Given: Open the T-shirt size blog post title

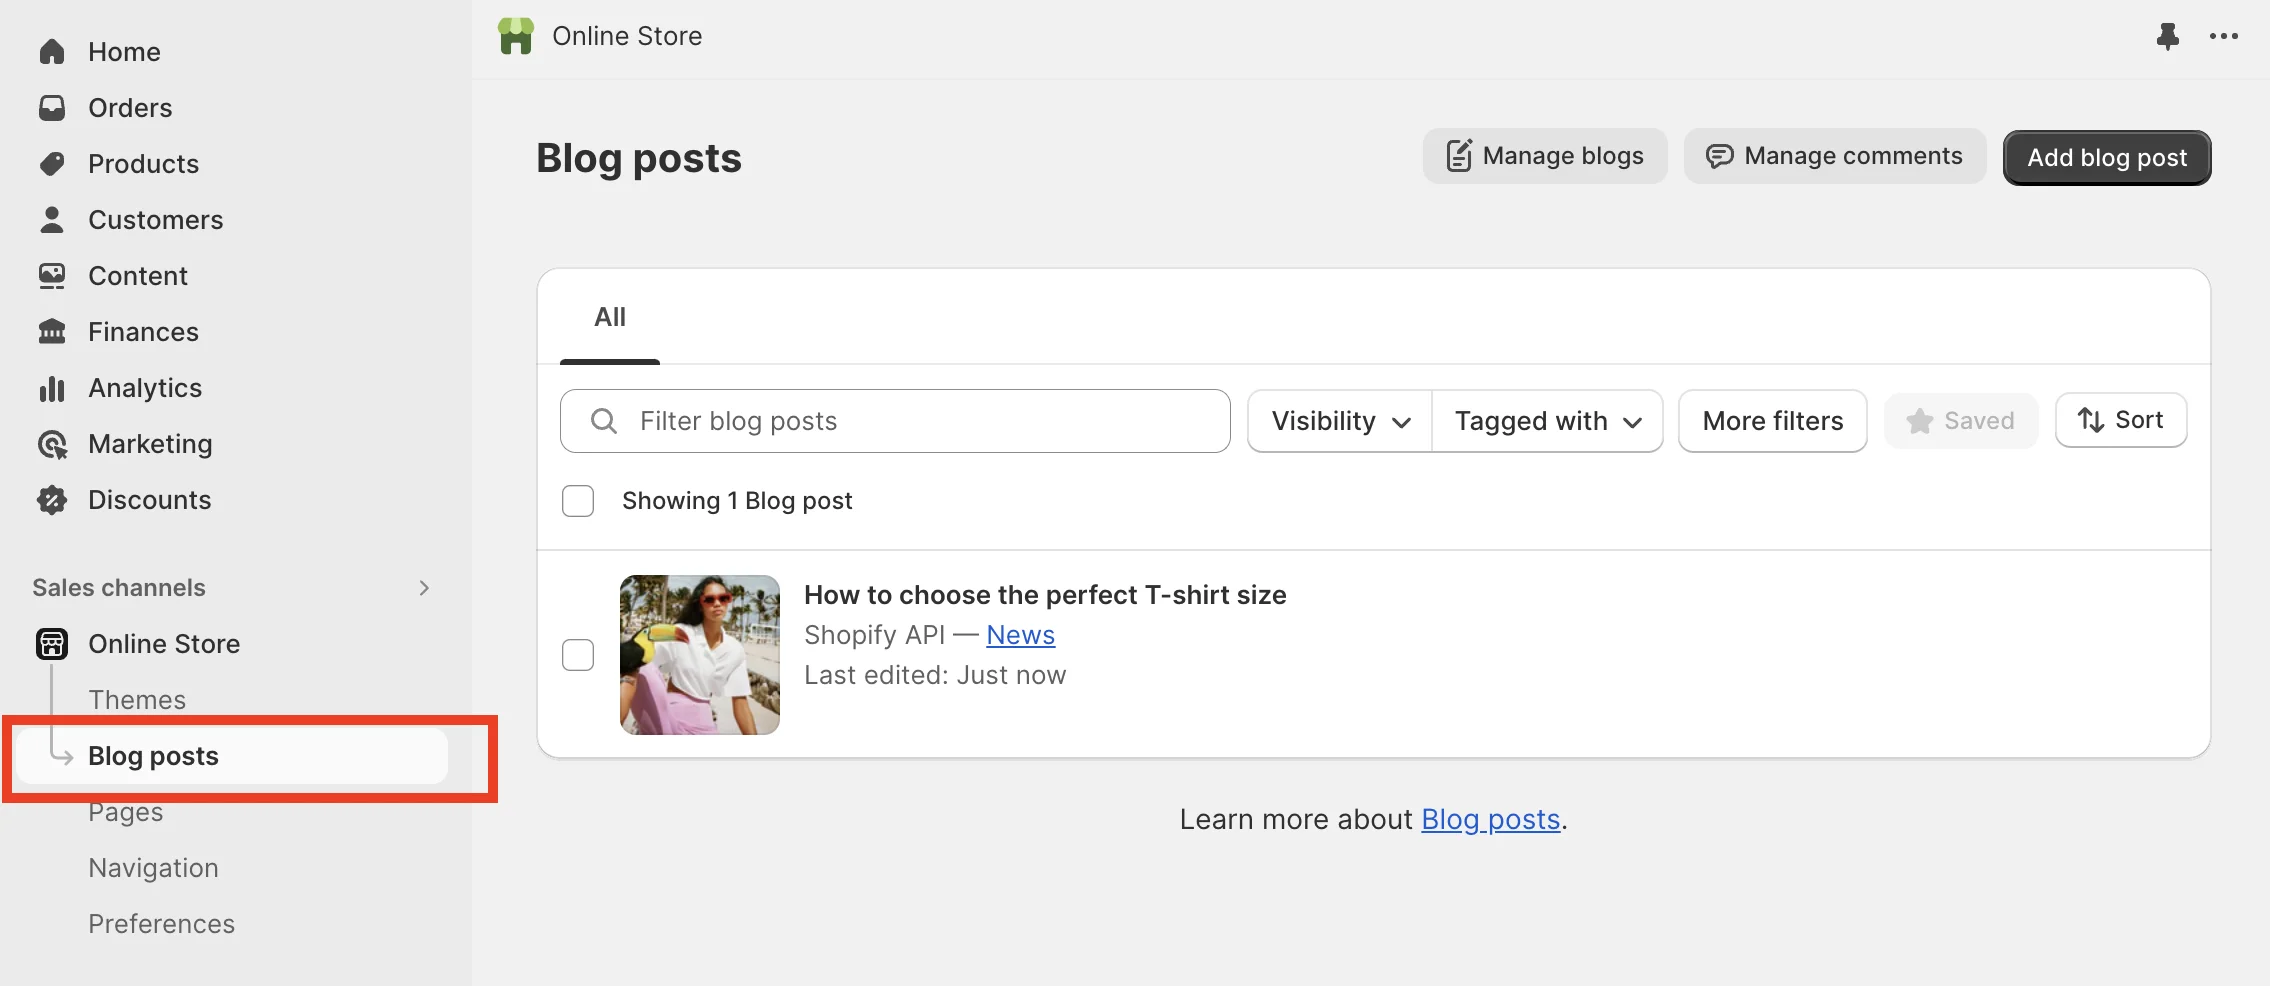Looking at the screenshot, I should tap(1045, 595).
